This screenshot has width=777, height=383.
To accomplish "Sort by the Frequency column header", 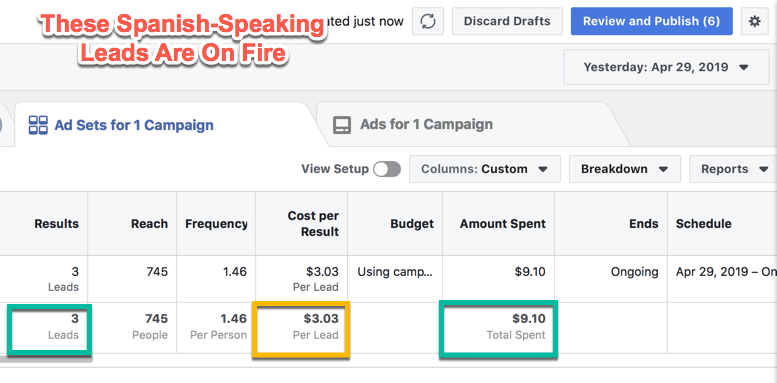I will point(216,224).
